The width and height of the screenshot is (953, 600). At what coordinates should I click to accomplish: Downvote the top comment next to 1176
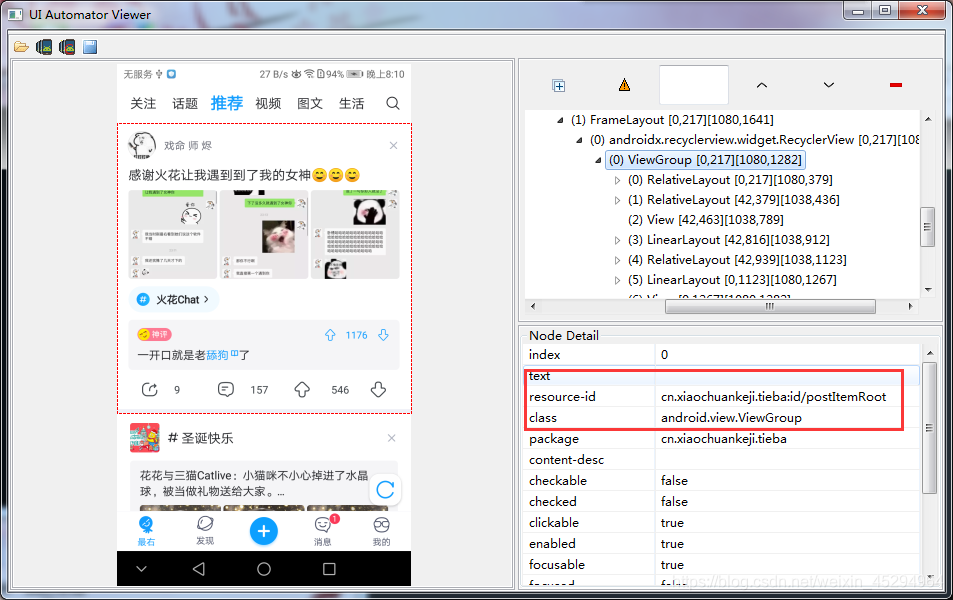pyautogui.click(x=384, y=335)
